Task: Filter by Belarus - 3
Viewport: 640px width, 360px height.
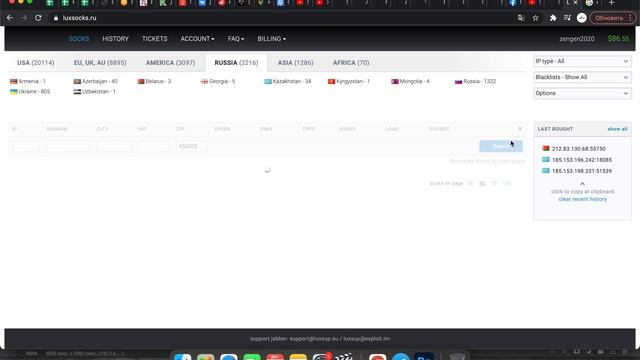Action: 154,81
